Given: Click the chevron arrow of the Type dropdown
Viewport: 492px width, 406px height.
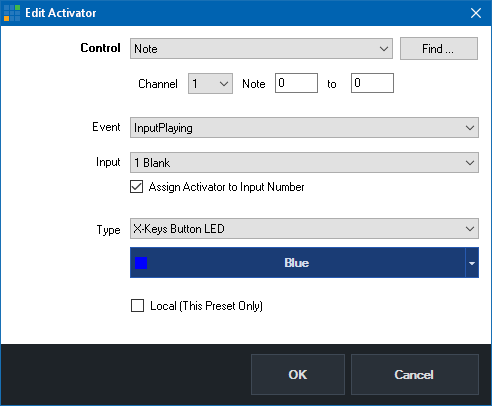Looking at the screenshot, I should tap(470, 229).
